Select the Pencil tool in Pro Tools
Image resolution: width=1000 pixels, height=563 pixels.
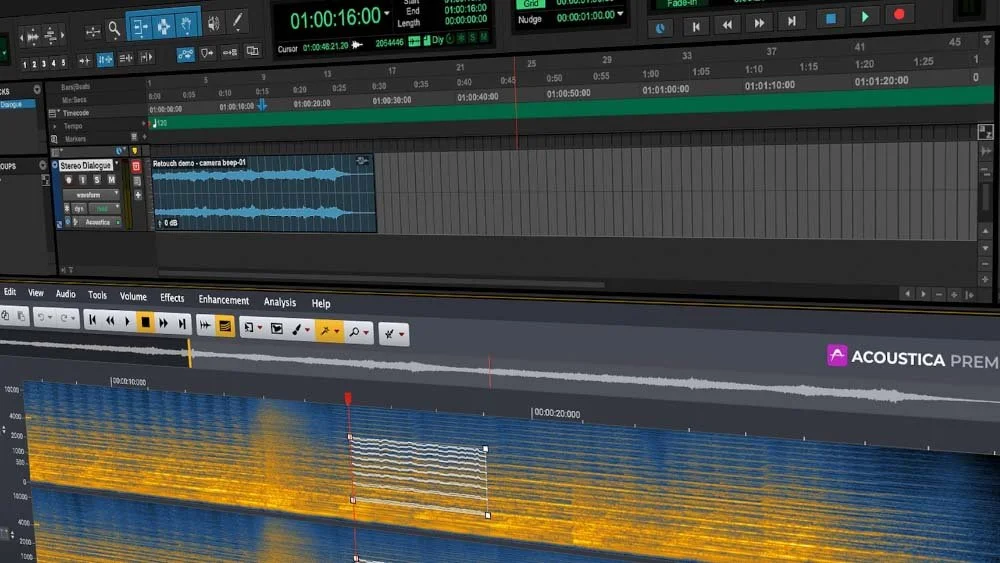click(237, 22)
